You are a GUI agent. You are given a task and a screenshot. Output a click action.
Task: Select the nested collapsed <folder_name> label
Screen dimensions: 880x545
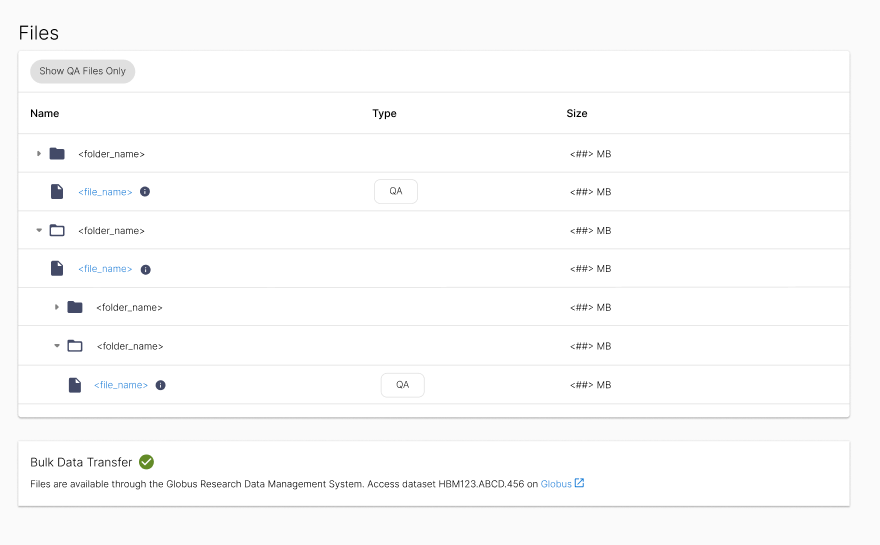(x=130, y=308)
